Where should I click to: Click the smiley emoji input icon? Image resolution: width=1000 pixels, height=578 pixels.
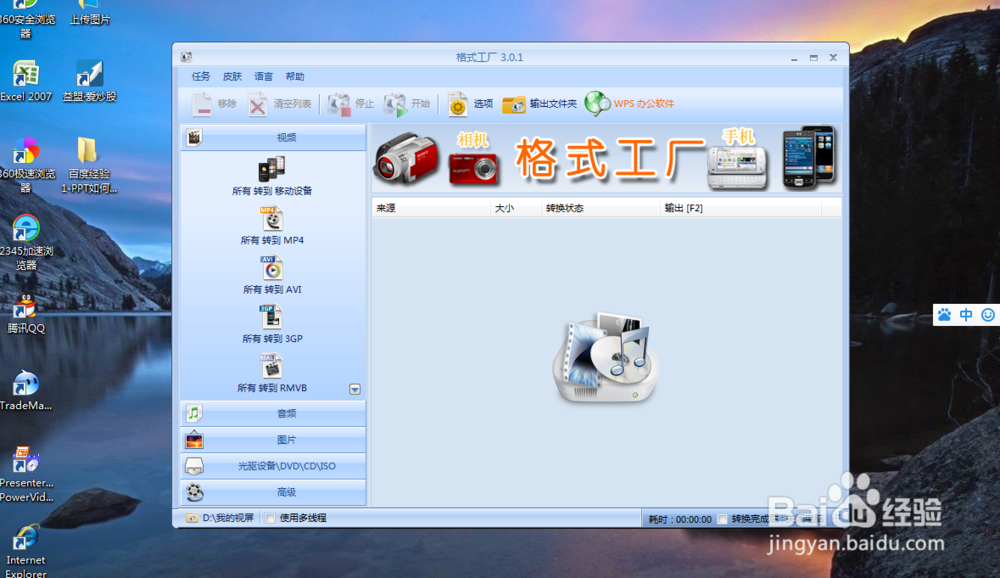coord(988,315)
